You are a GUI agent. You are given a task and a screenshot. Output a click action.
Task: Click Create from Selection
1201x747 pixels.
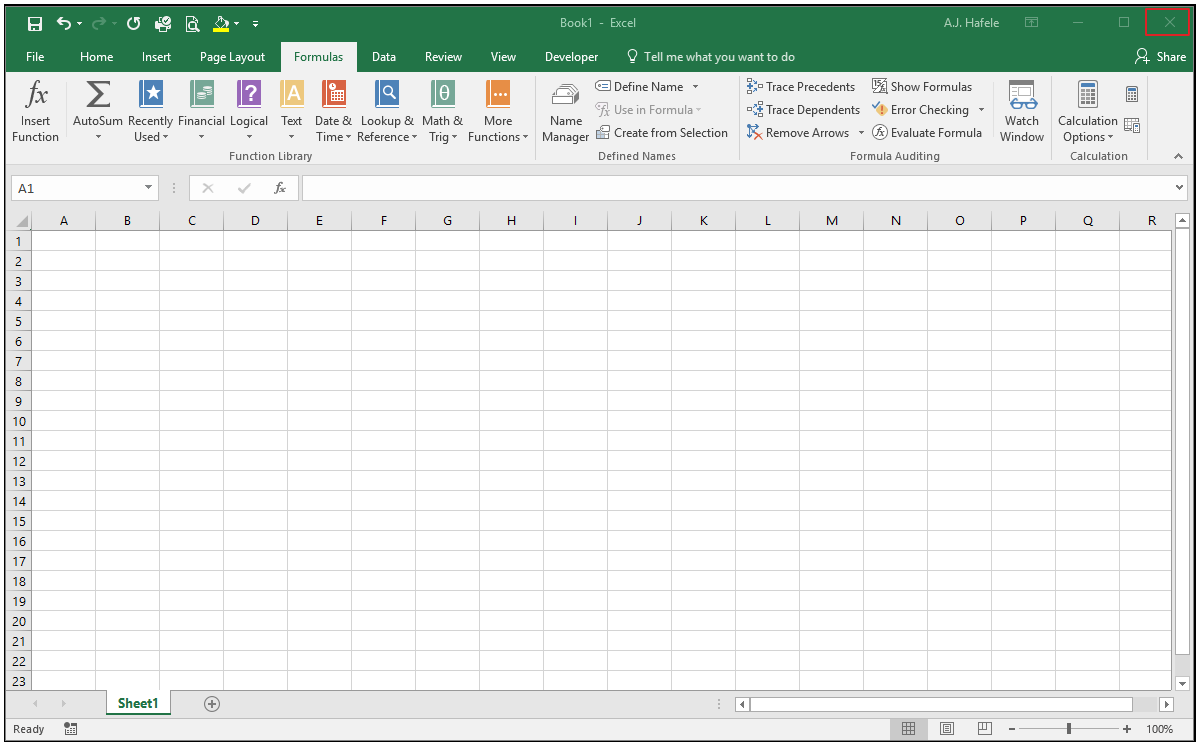[x=662, y=133]
